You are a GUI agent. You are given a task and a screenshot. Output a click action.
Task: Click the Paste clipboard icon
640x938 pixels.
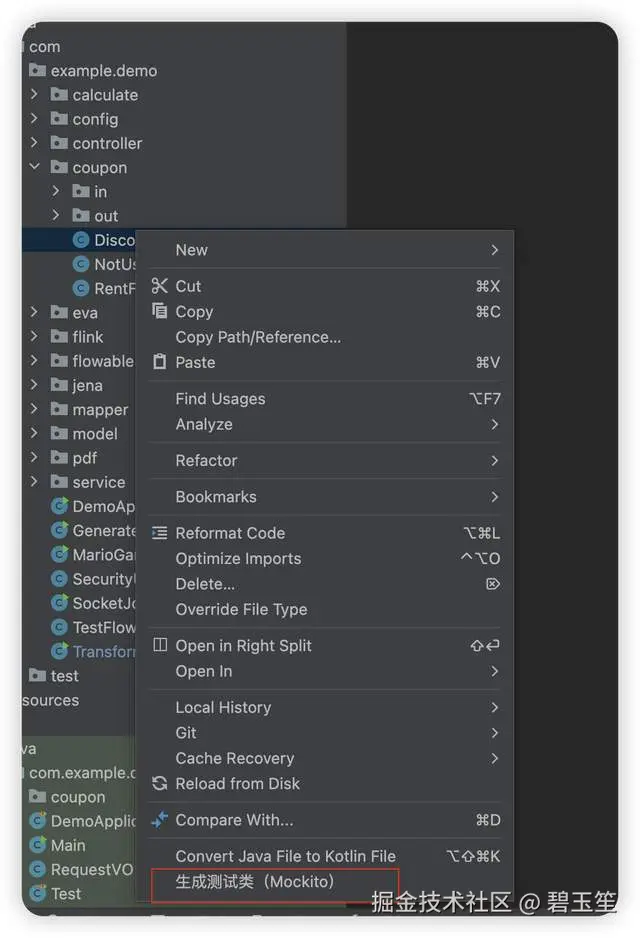159,362
